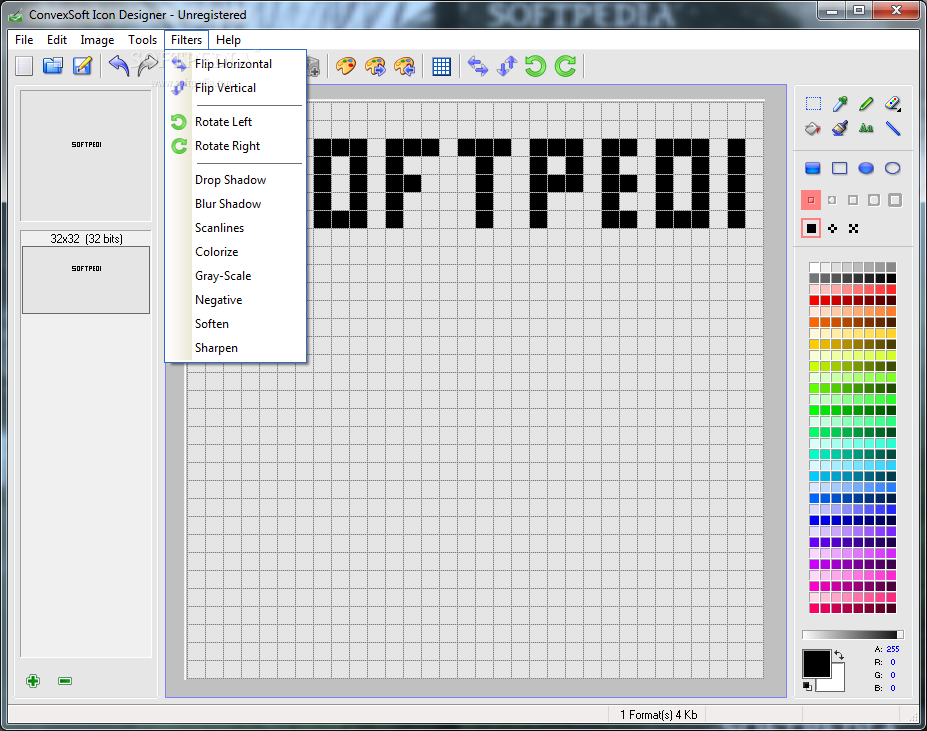Toggle the grid display toolbar icon

coord(442,66)
